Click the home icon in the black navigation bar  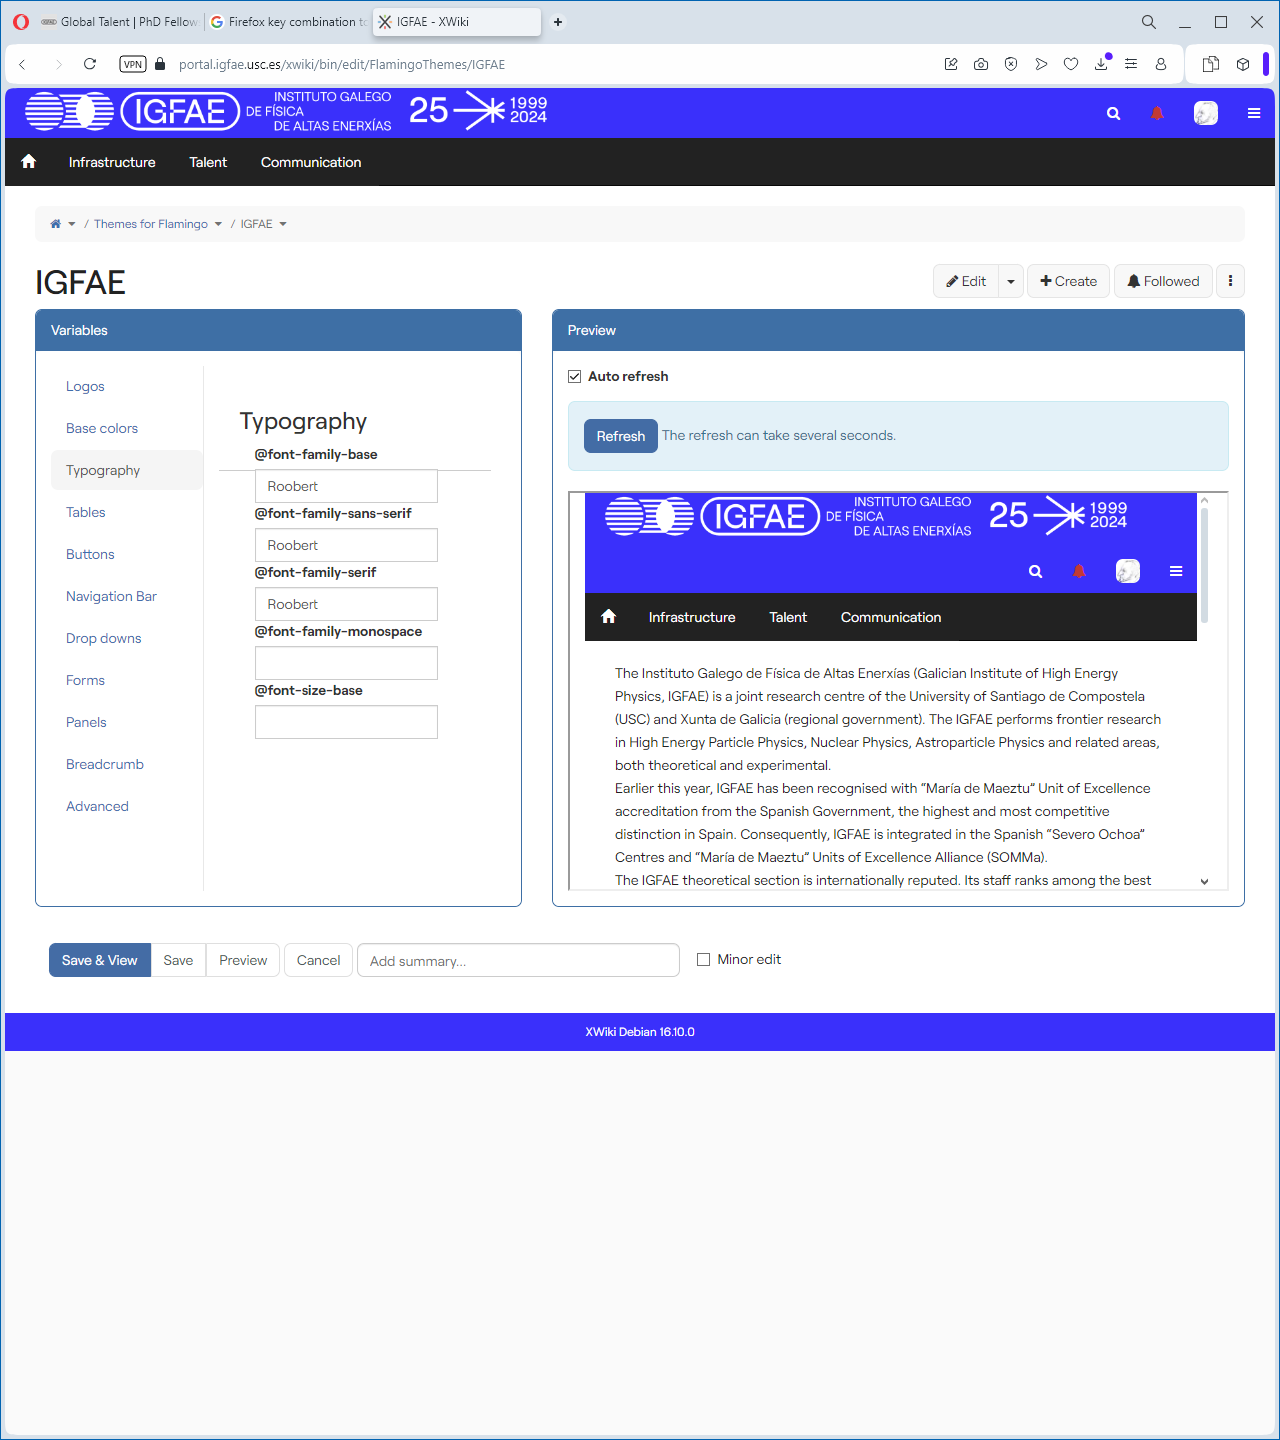[x=29, y=162]
